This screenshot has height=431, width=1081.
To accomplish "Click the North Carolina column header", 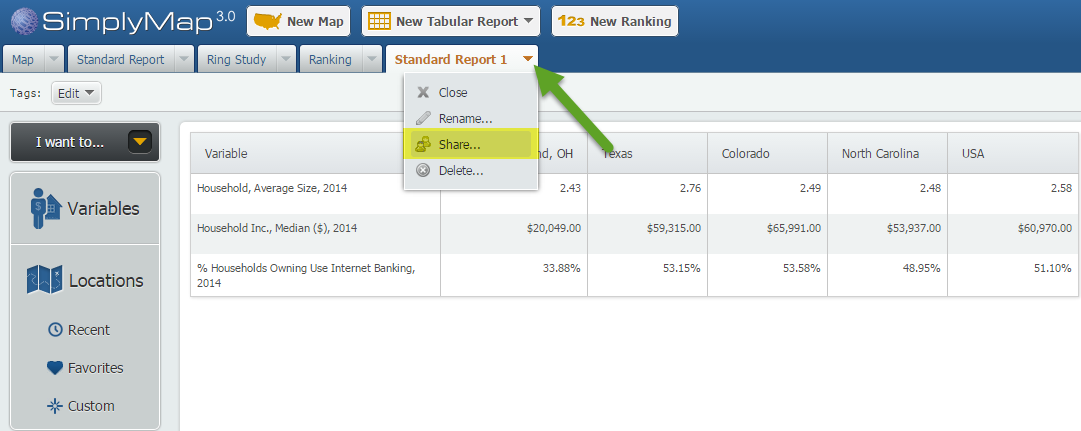I will [887, 153].
